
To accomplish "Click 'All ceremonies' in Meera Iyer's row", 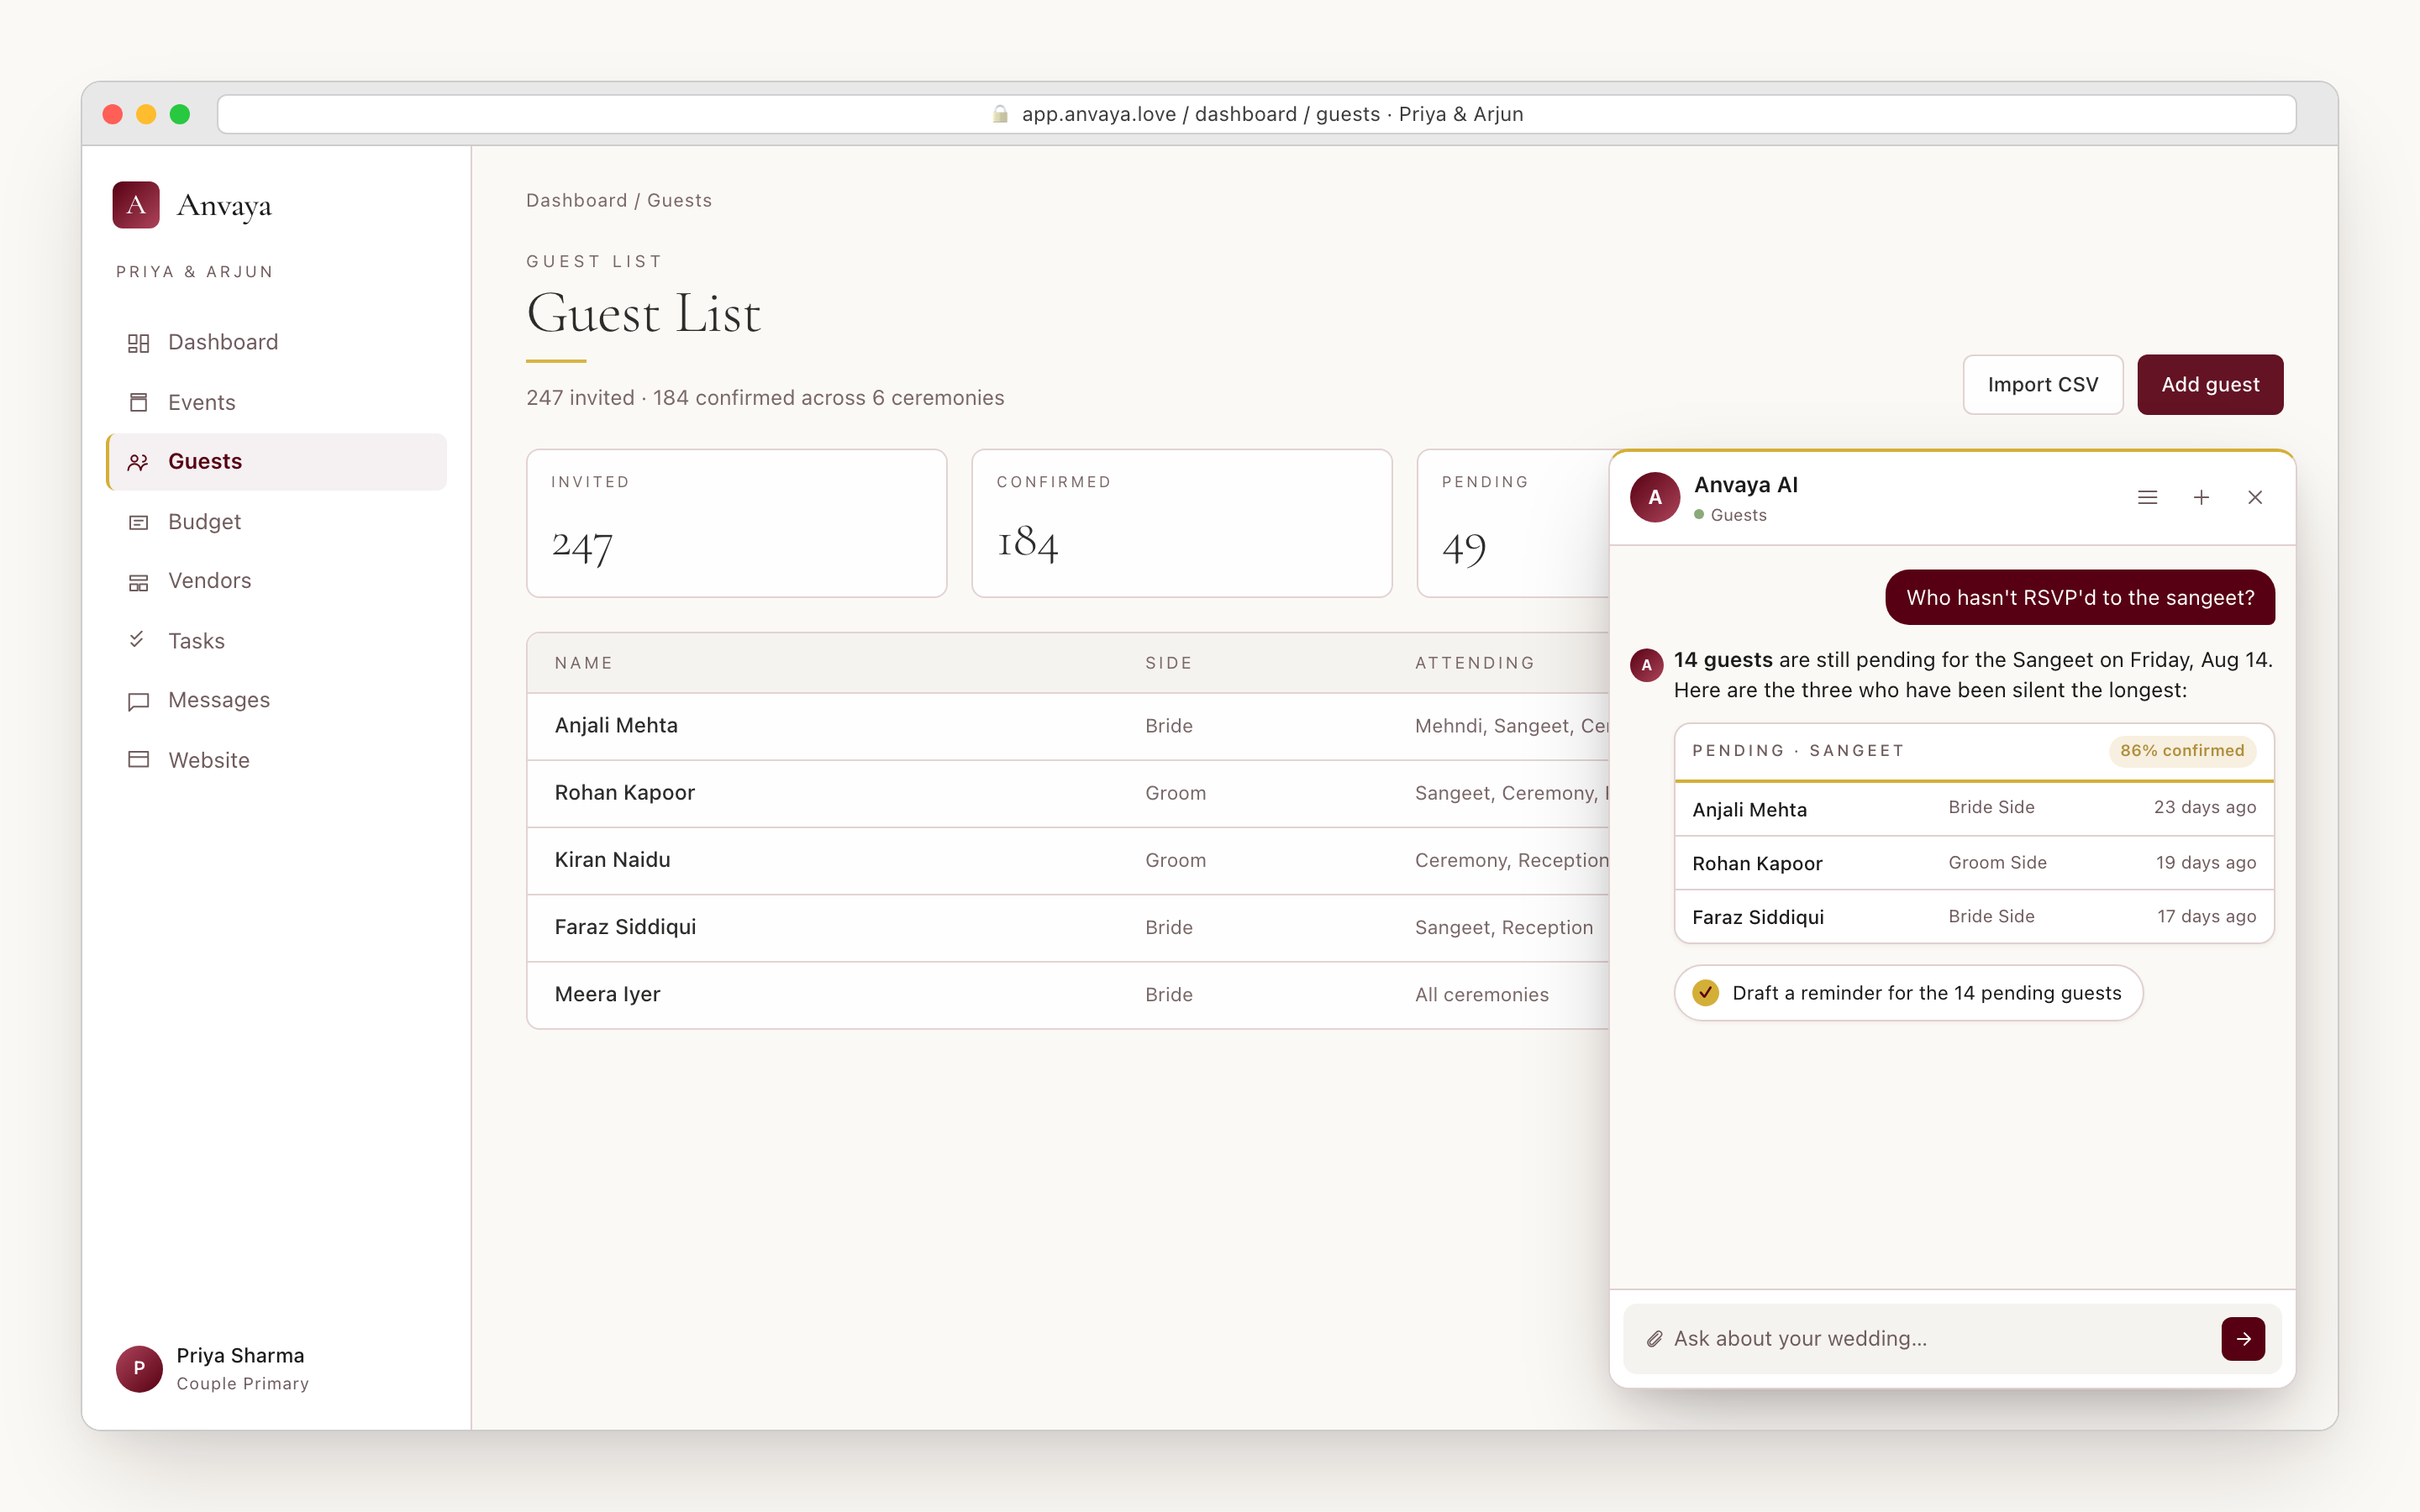I will (x=1481, y=994).
